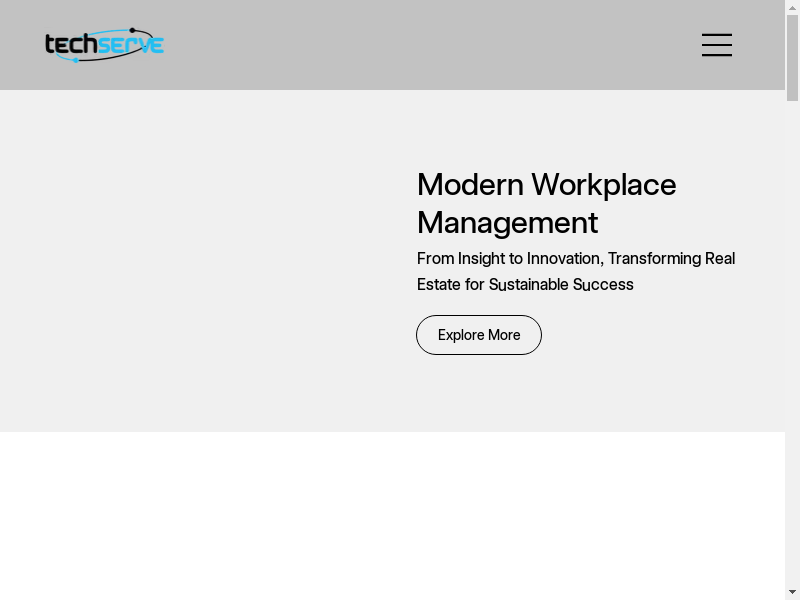Open the hamburger navigation menu
Viewport: 800px width, 600px height.
click(717, 45)
